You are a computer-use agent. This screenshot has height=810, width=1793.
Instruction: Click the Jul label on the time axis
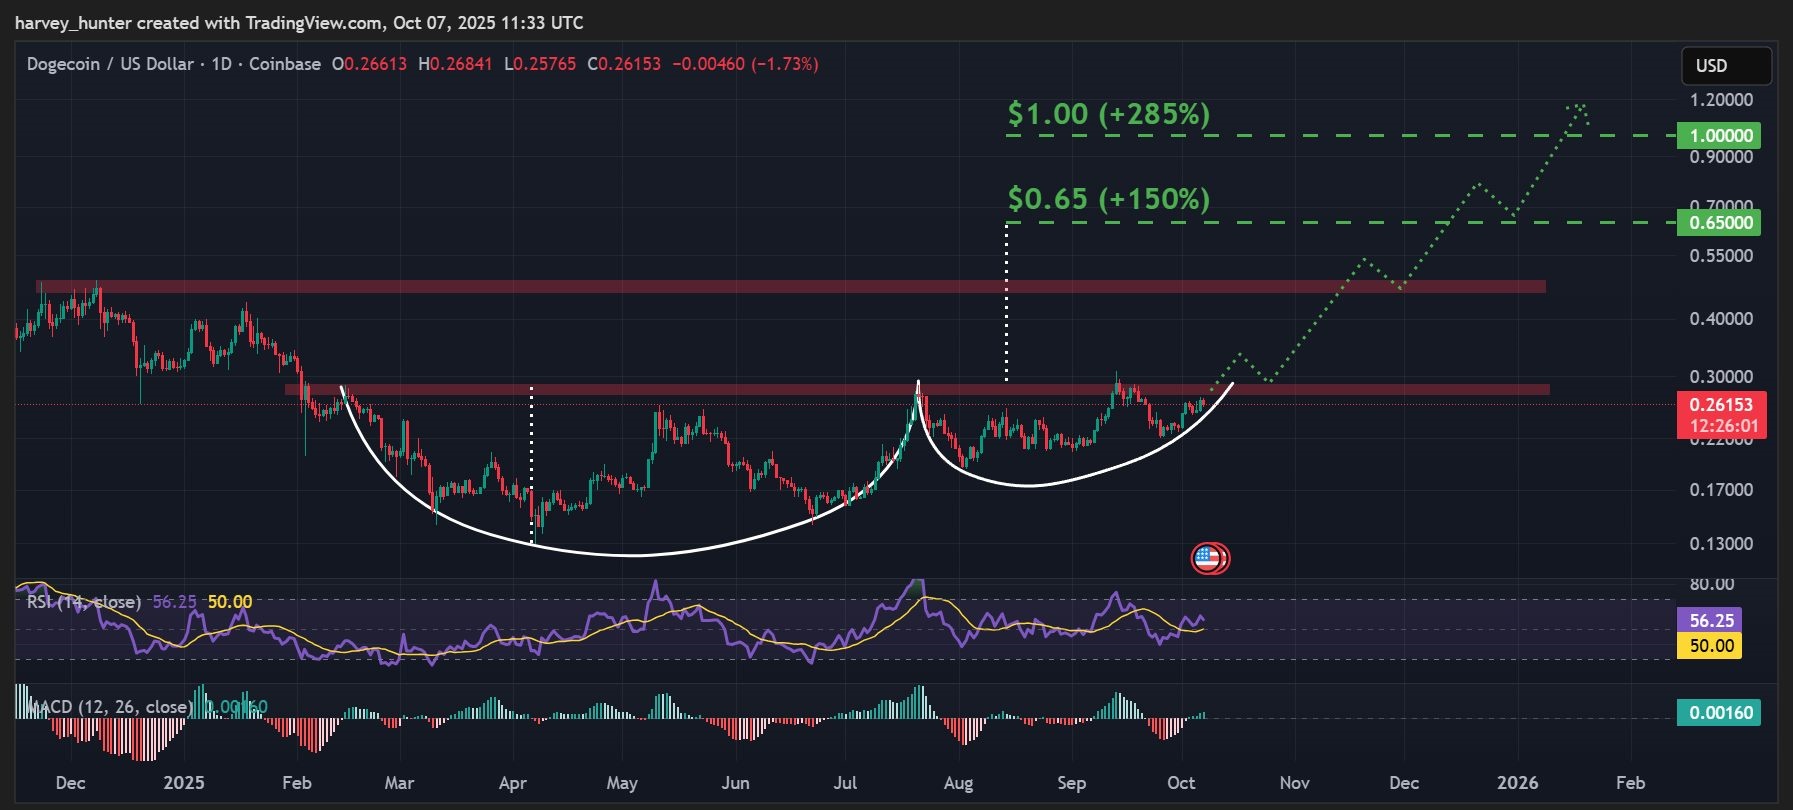click(x=845, y=783)
